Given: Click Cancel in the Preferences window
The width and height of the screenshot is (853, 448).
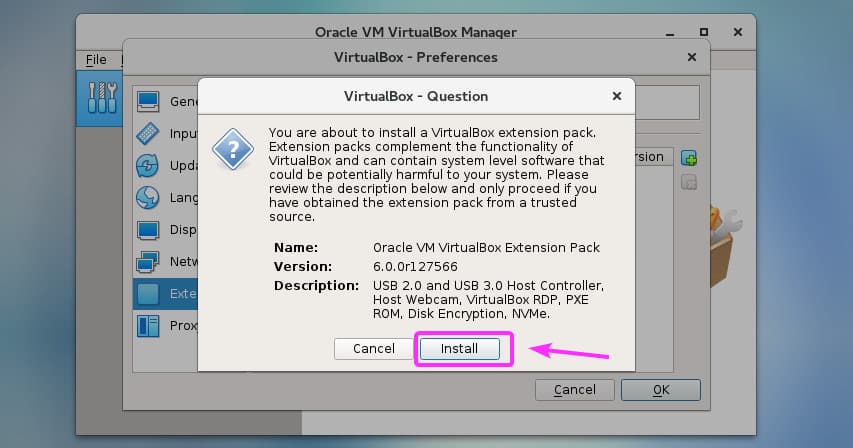Looking at the screenshot, I should [x=575, y=389].
